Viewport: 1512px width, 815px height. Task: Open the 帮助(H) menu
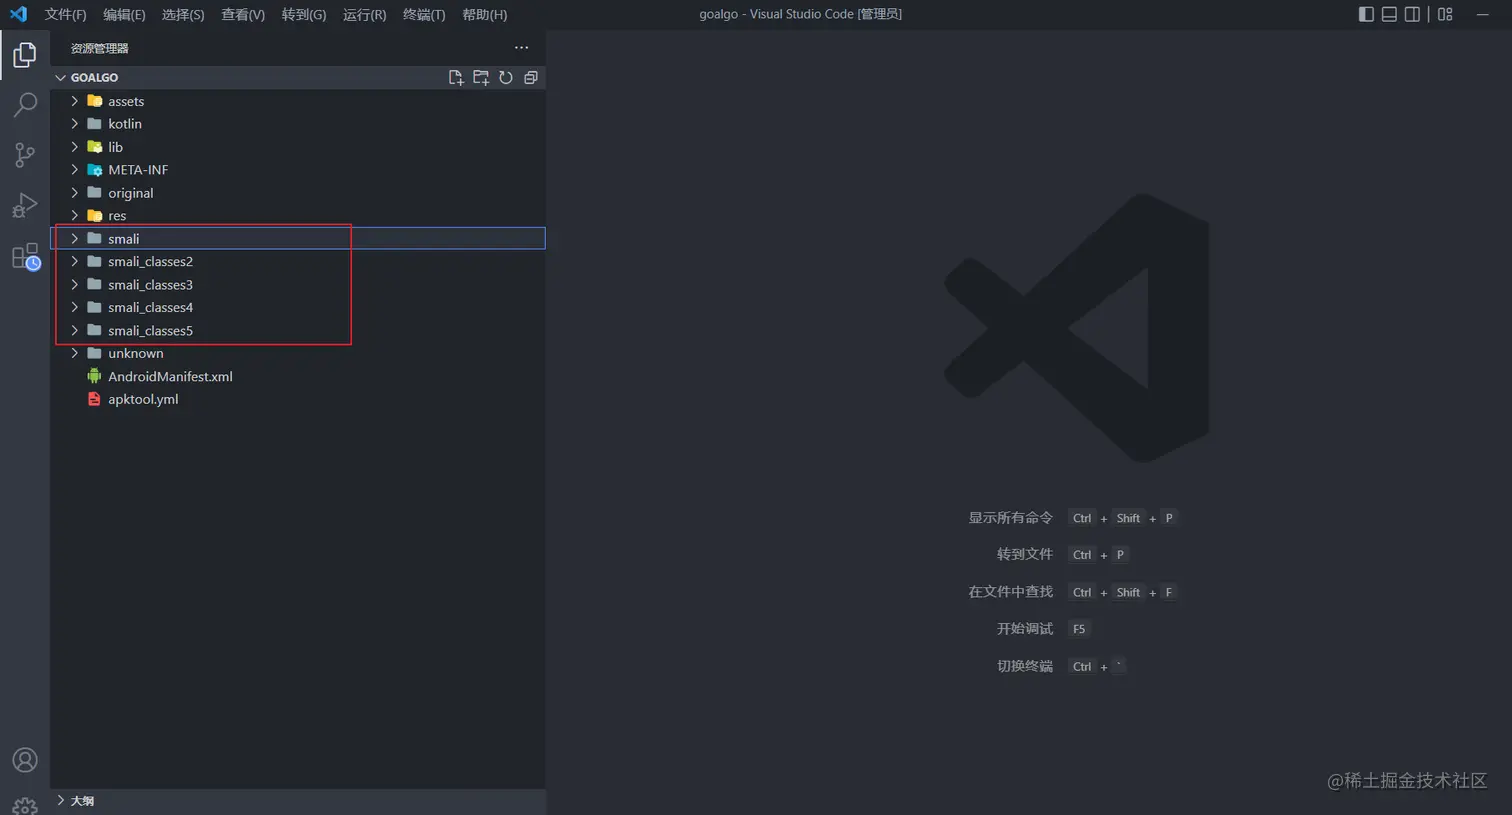coord(484,14)
